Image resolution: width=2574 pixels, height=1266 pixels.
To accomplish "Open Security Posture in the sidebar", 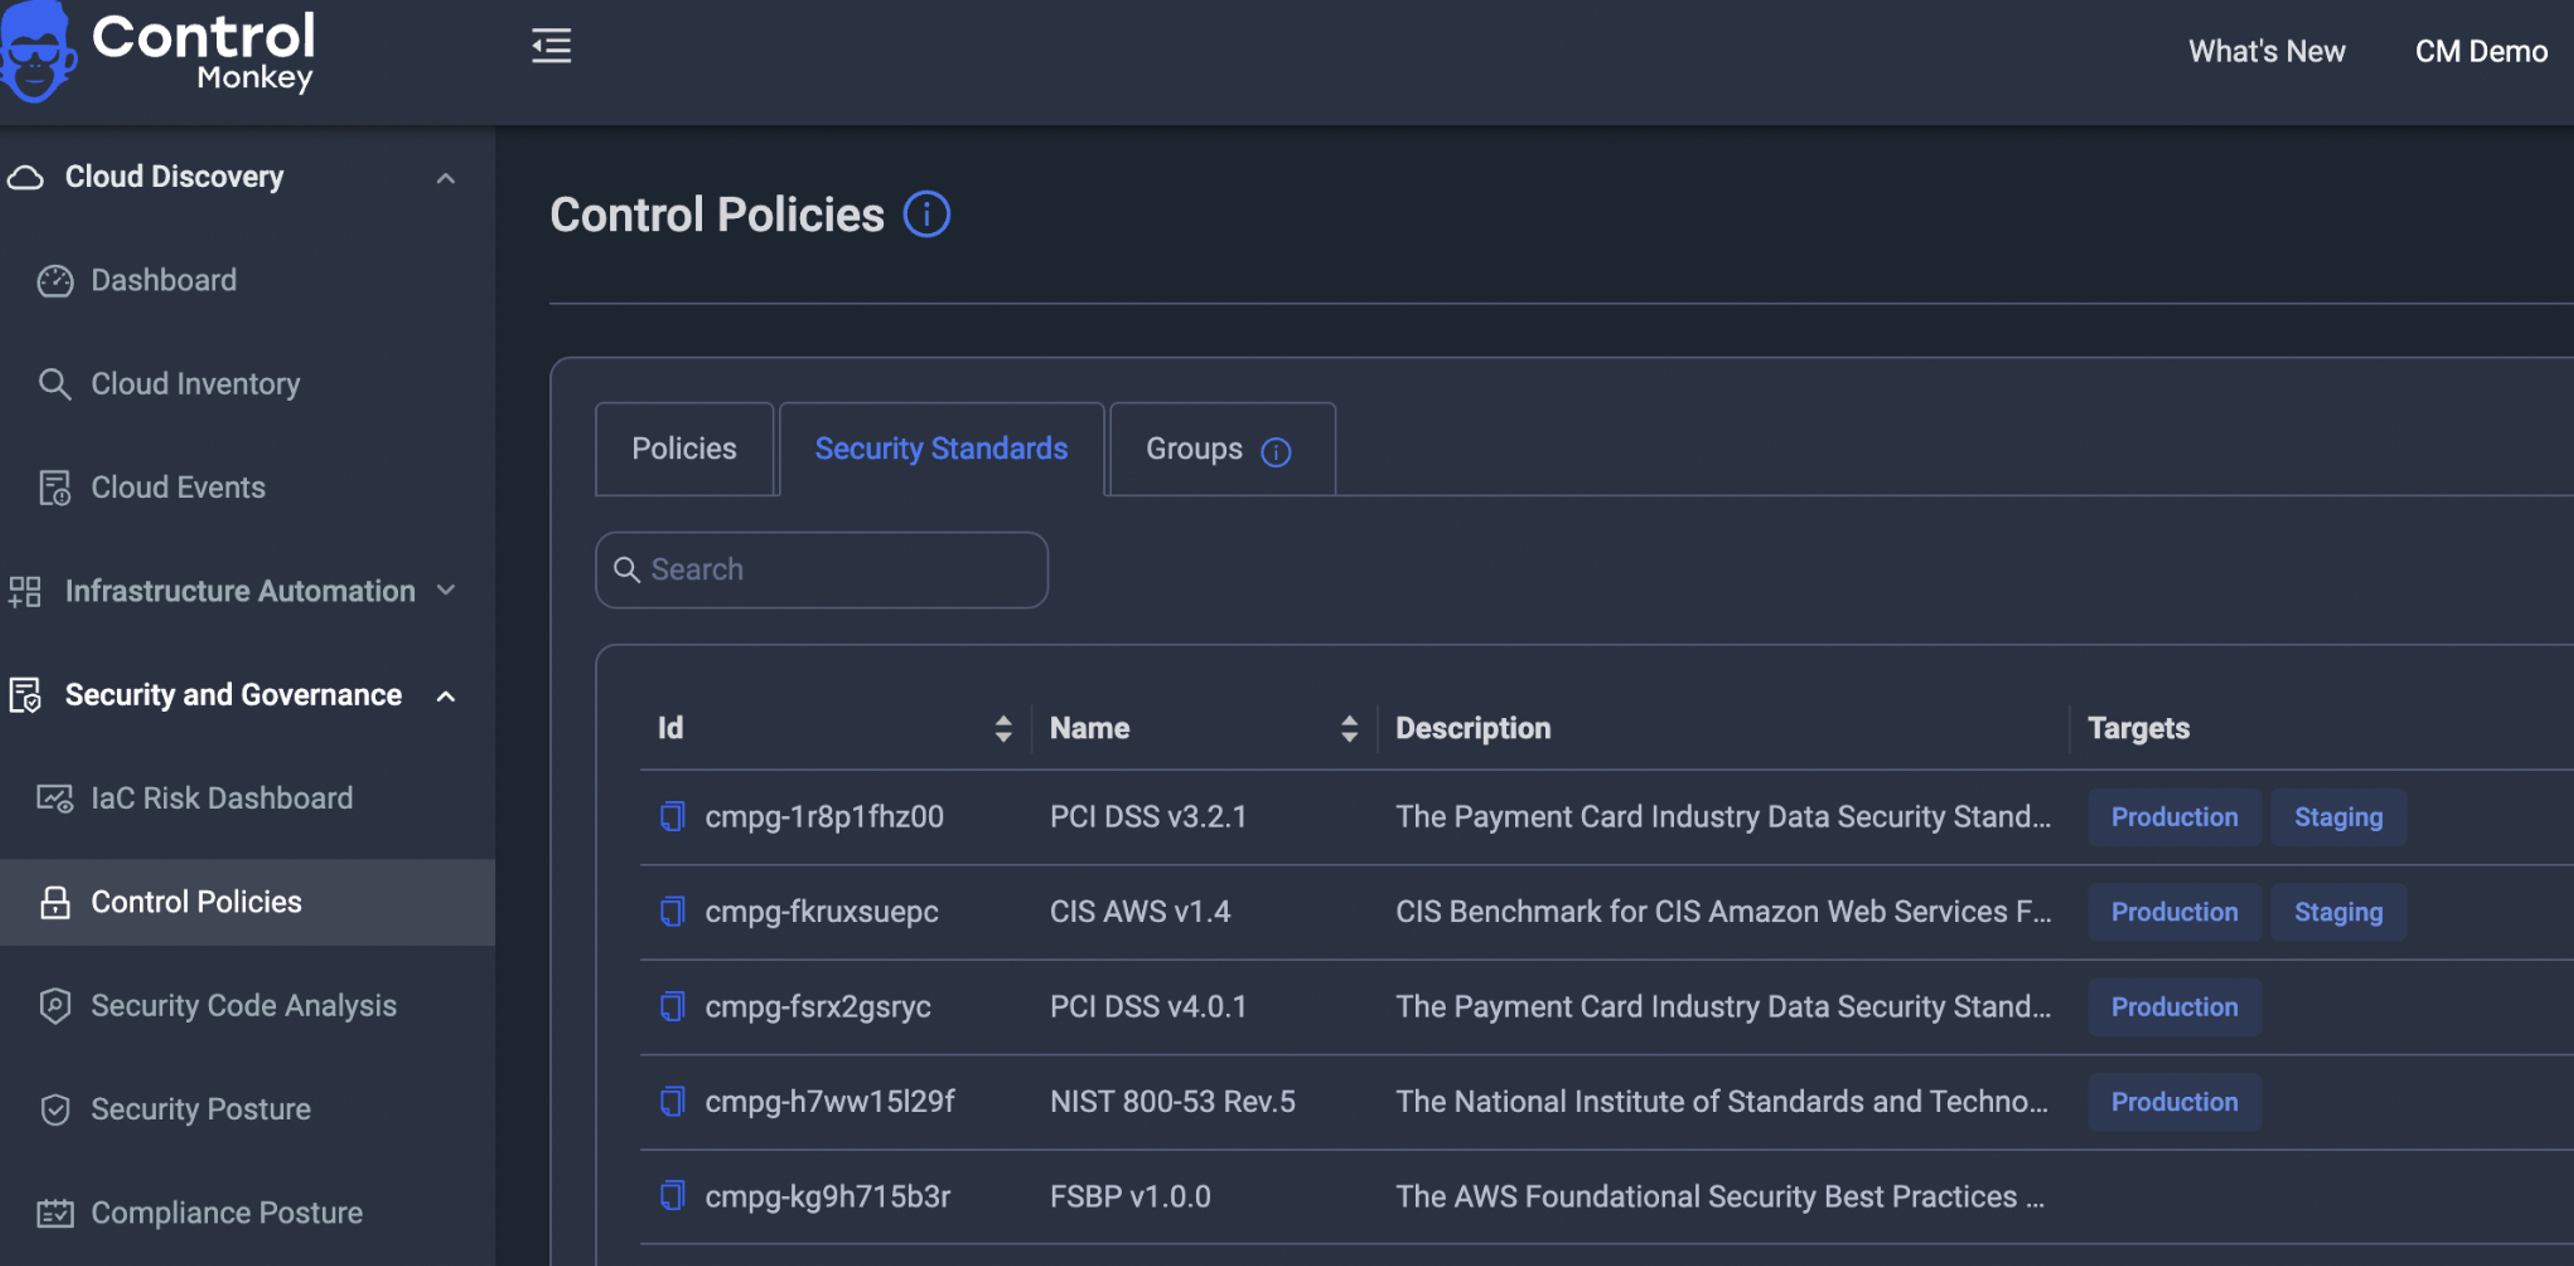I will (200, 1109).
